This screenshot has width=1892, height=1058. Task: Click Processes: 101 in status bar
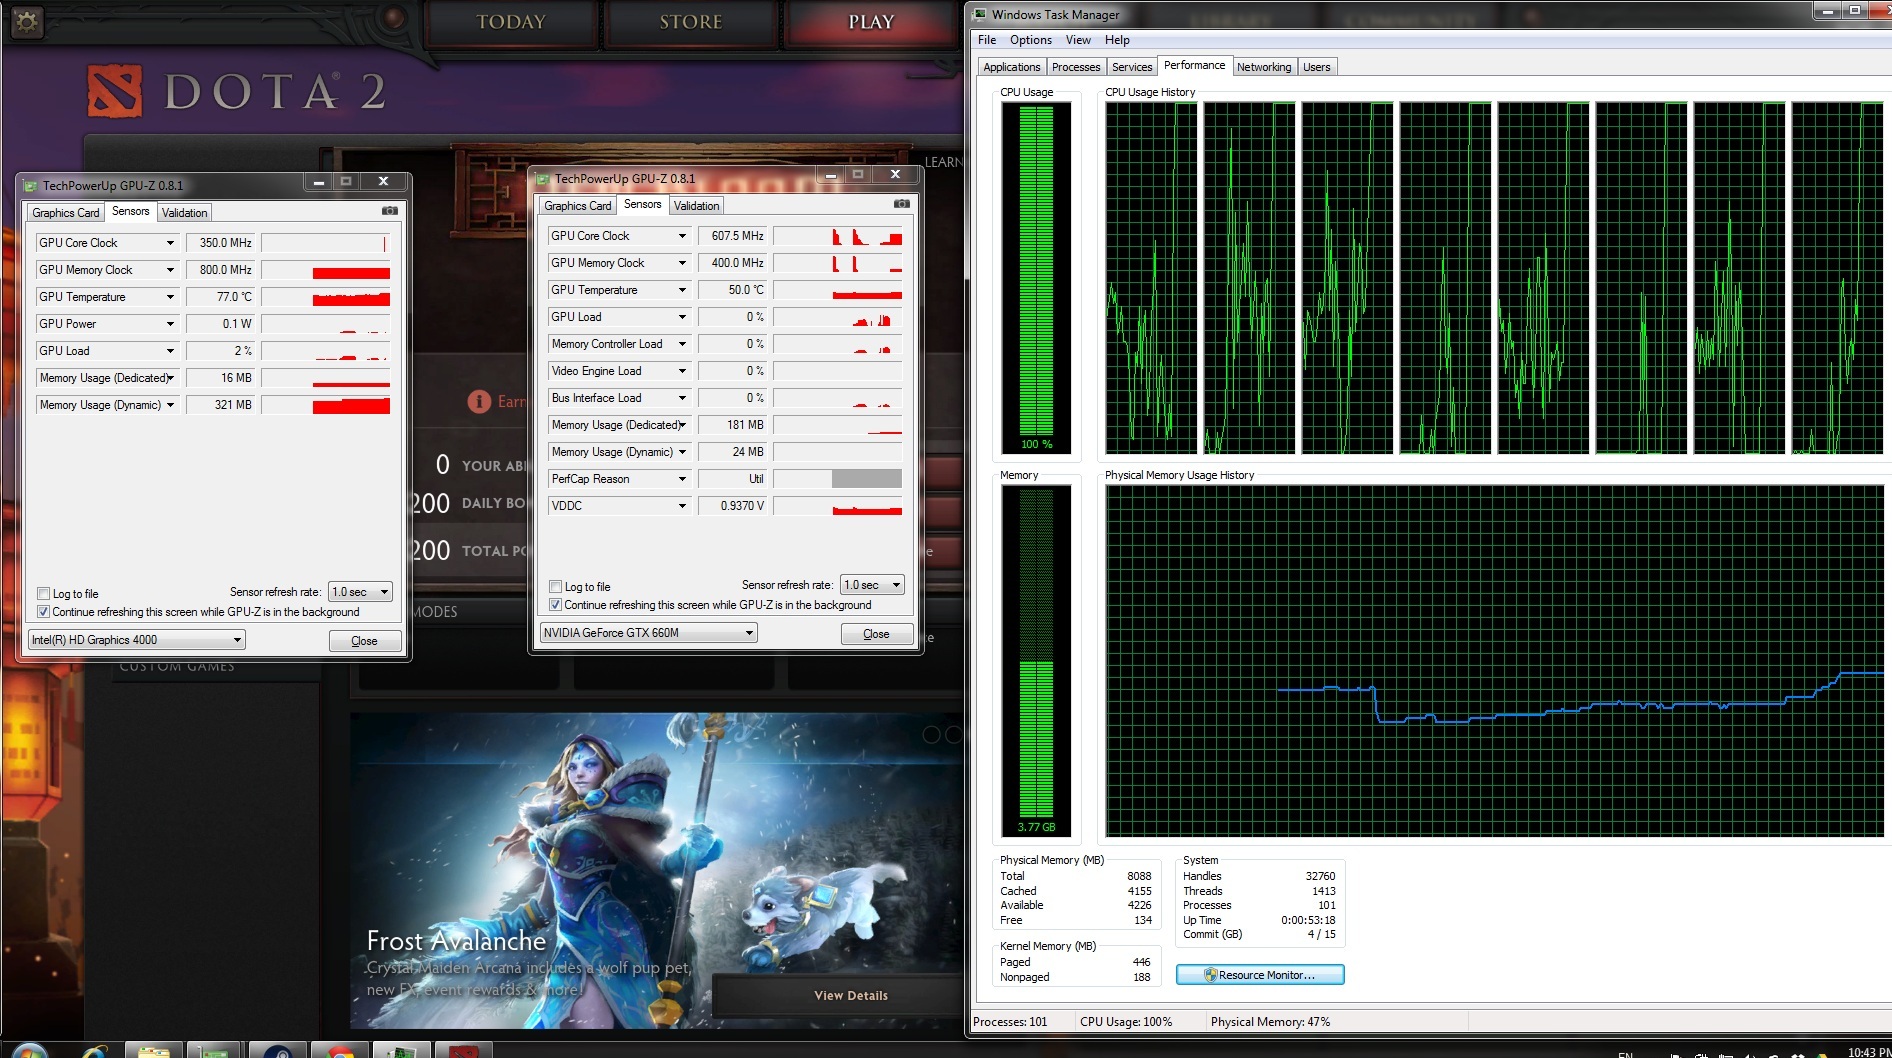coord(1010,1022)
